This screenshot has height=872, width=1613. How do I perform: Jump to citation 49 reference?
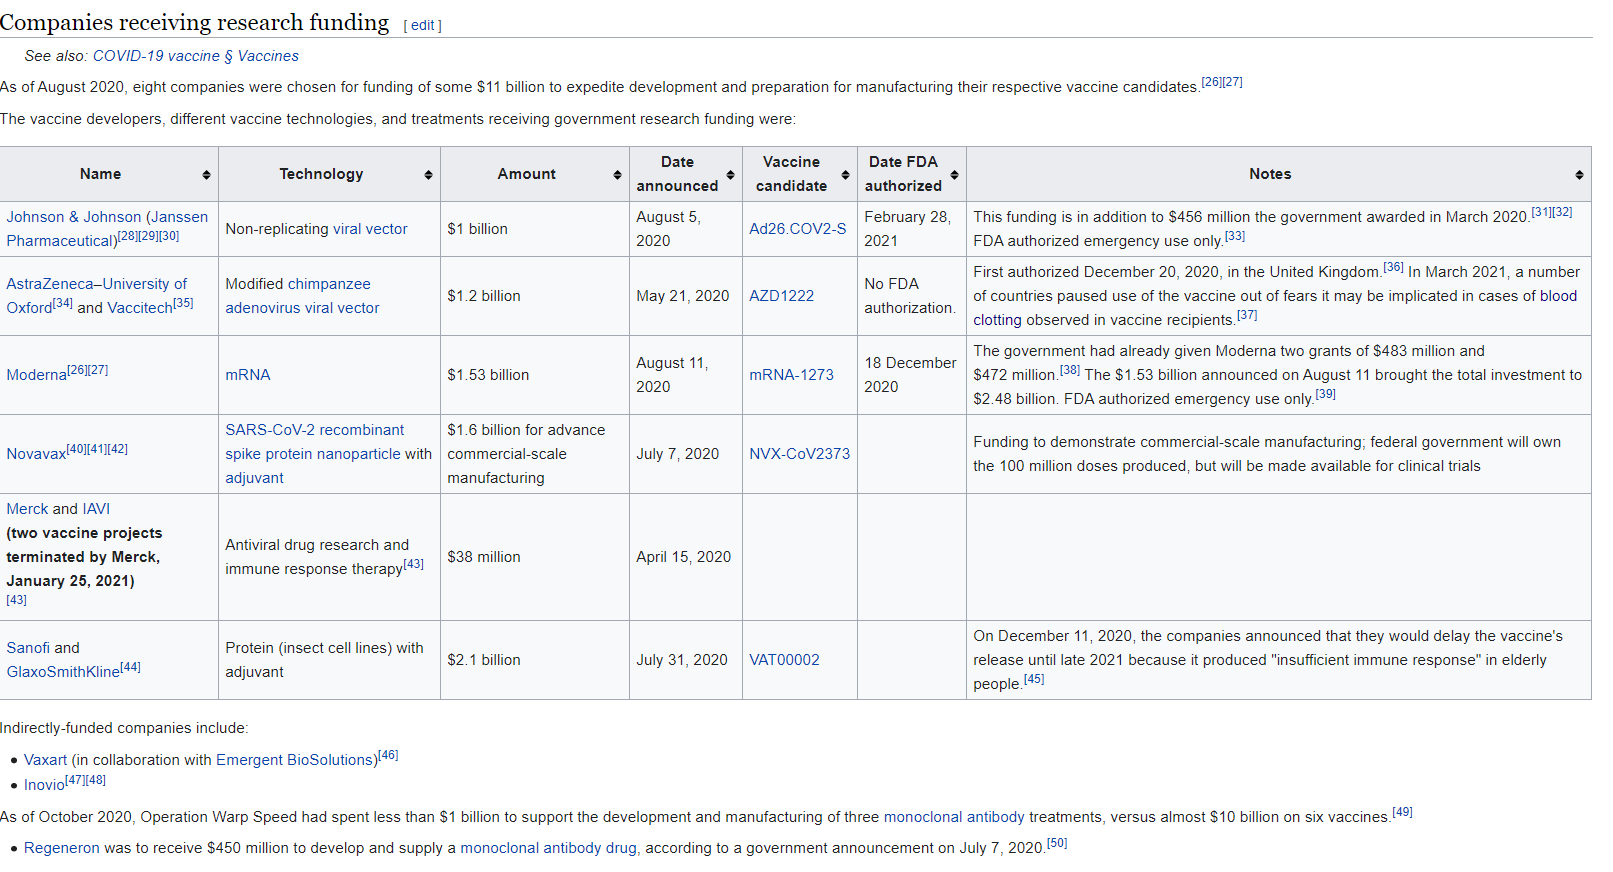1402,812
